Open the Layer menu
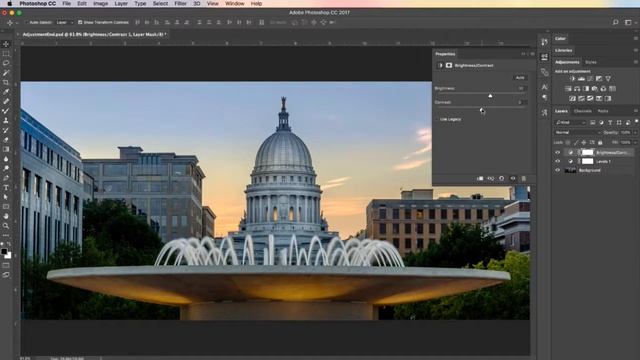Screen dimensions: 640x360 click(x=121, y=4)
